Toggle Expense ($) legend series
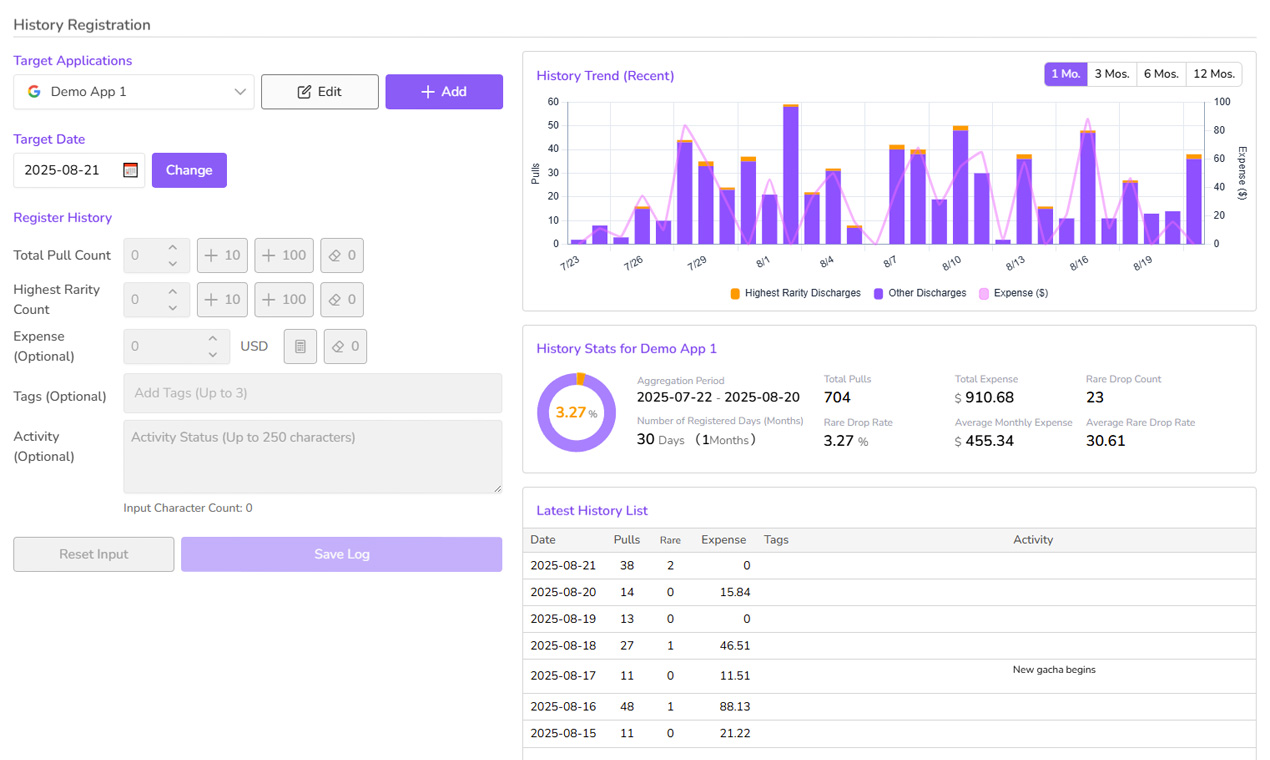Image resolution: width=1270 pixels, height=760 pixels. (1014, 293)
